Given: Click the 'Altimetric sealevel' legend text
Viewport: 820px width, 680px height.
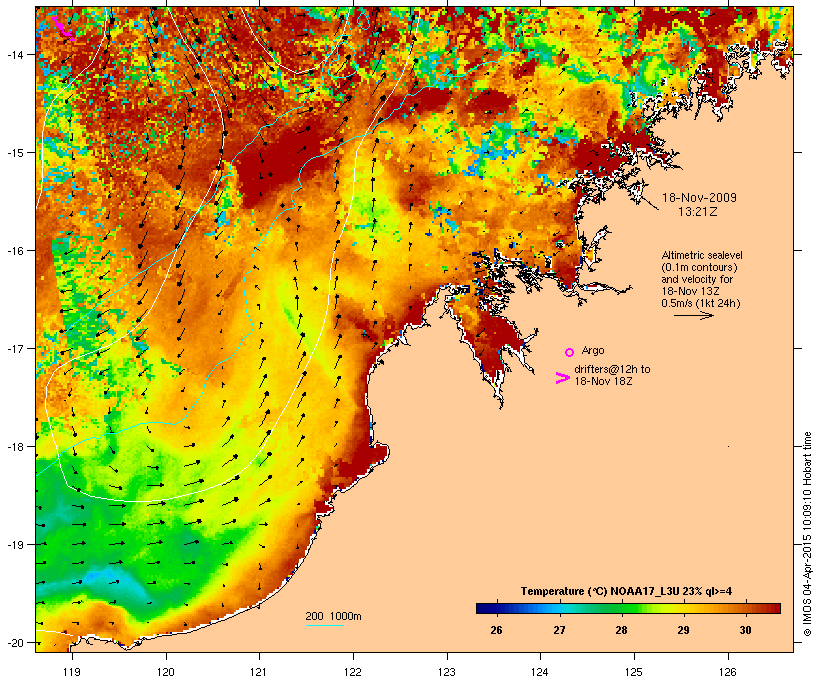Looking at the screenshot, I should click(702, 256).
